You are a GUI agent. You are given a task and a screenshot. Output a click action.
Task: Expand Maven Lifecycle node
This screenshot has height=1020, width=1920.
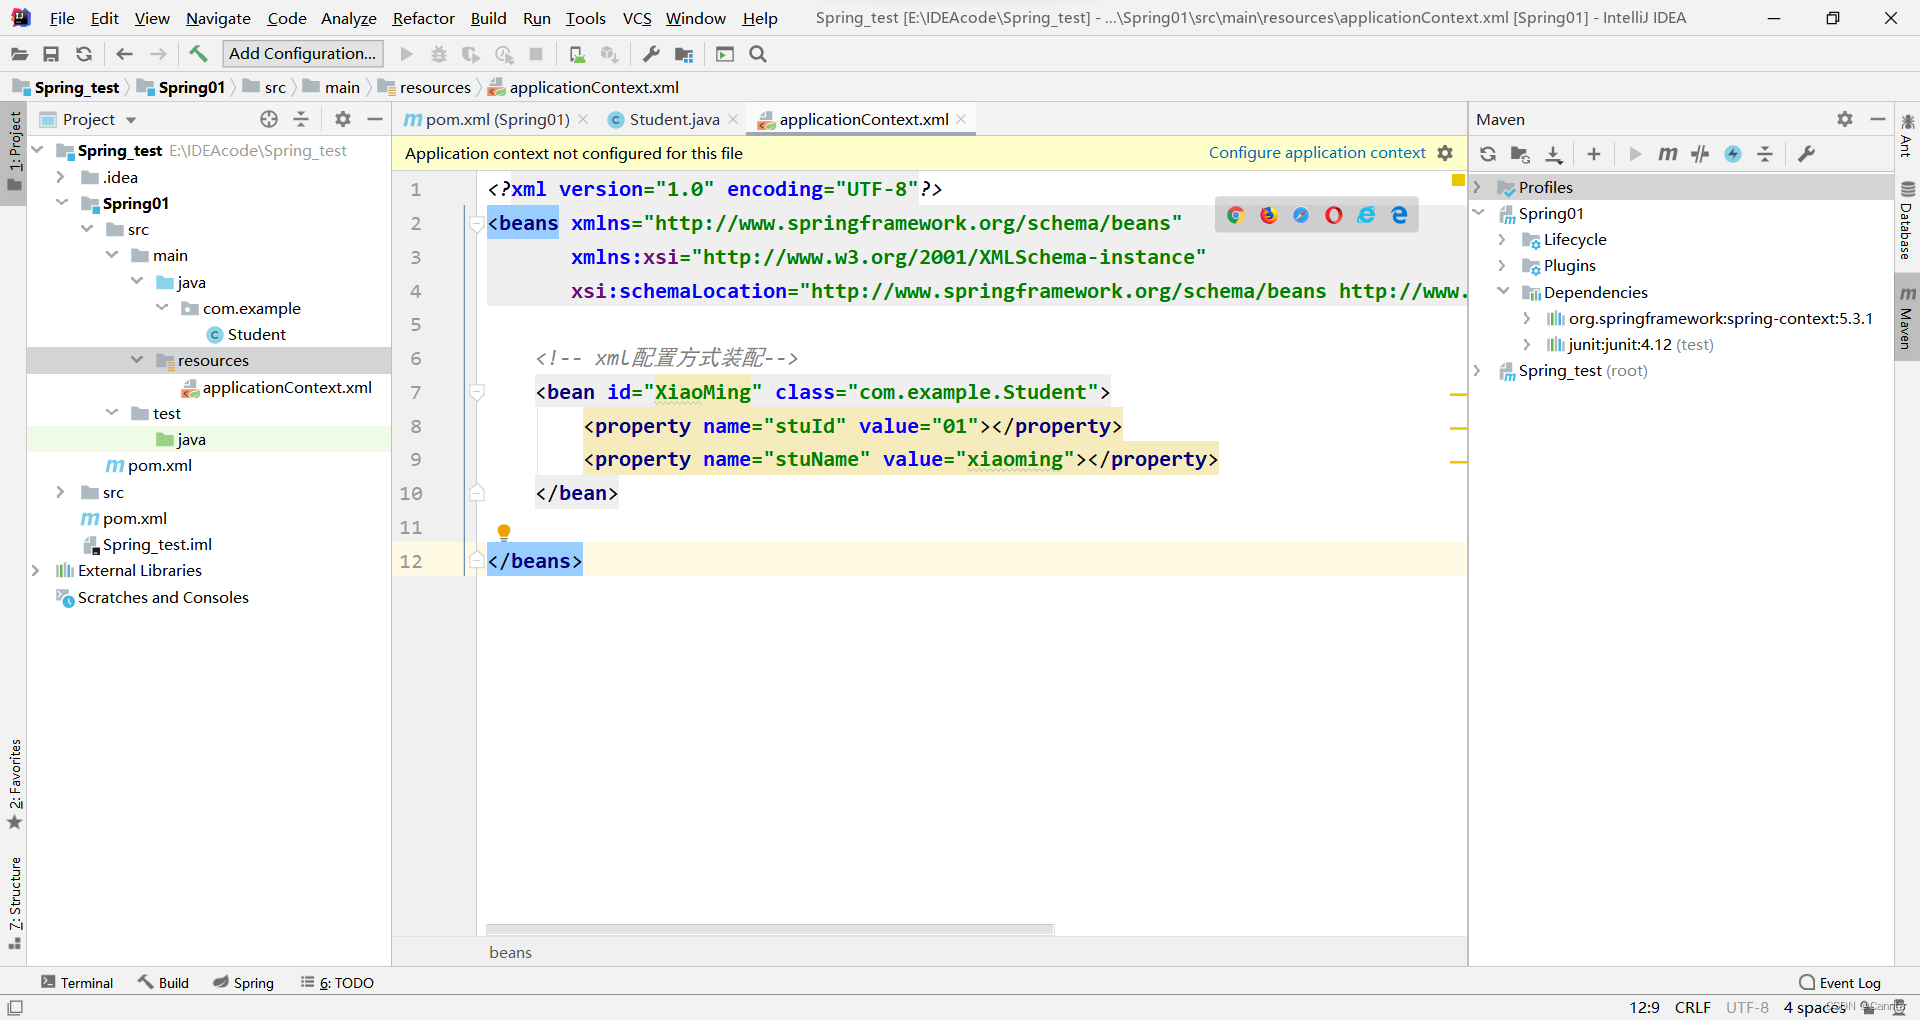pos(1502,239)
